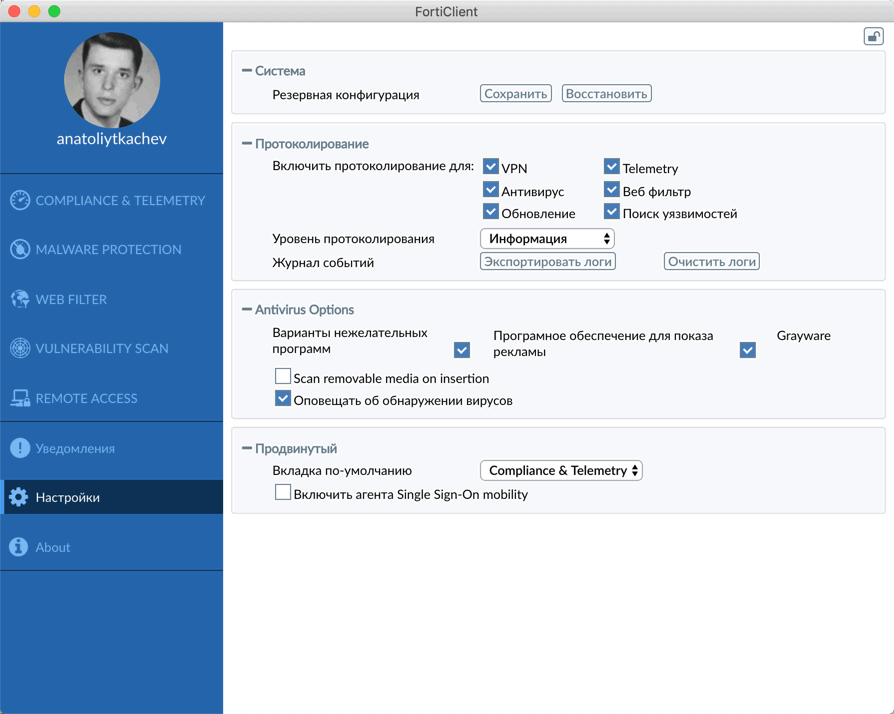Click the Резервная конфигурация label
894x714 pixels.
tap(346, 95)
